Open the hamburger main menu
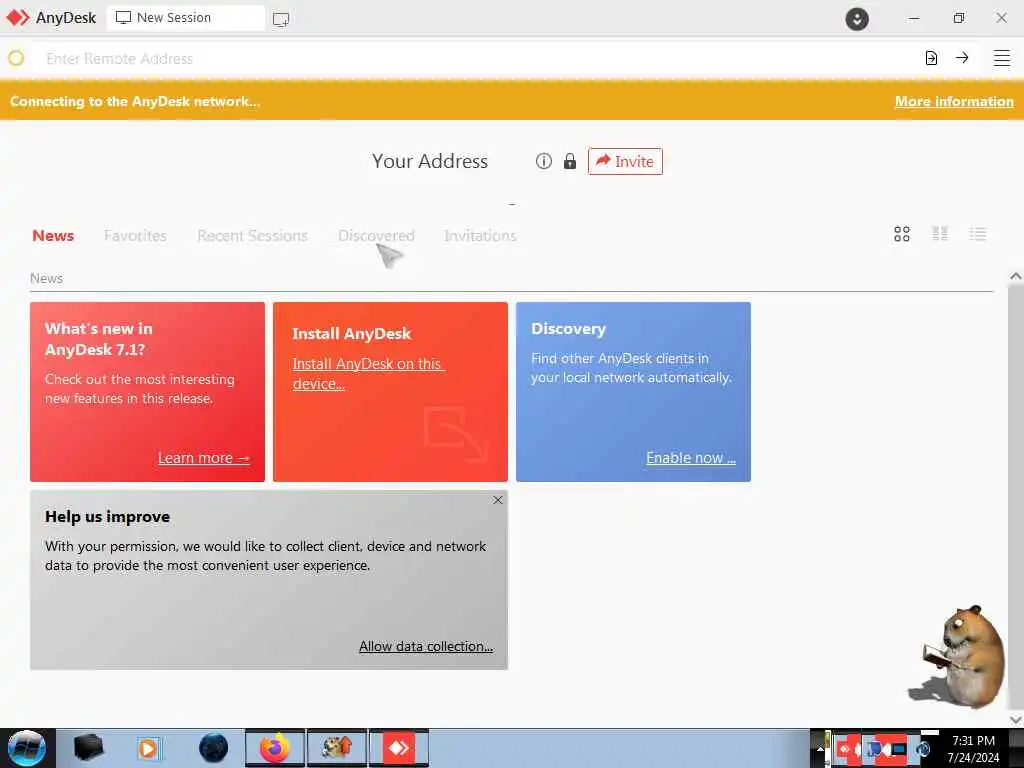Screen dimensions: 1024x768 (1002, 58)
